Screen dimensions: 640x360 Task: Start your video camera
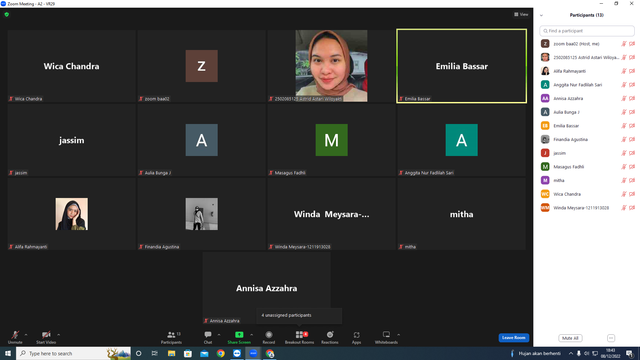[46, 337]
